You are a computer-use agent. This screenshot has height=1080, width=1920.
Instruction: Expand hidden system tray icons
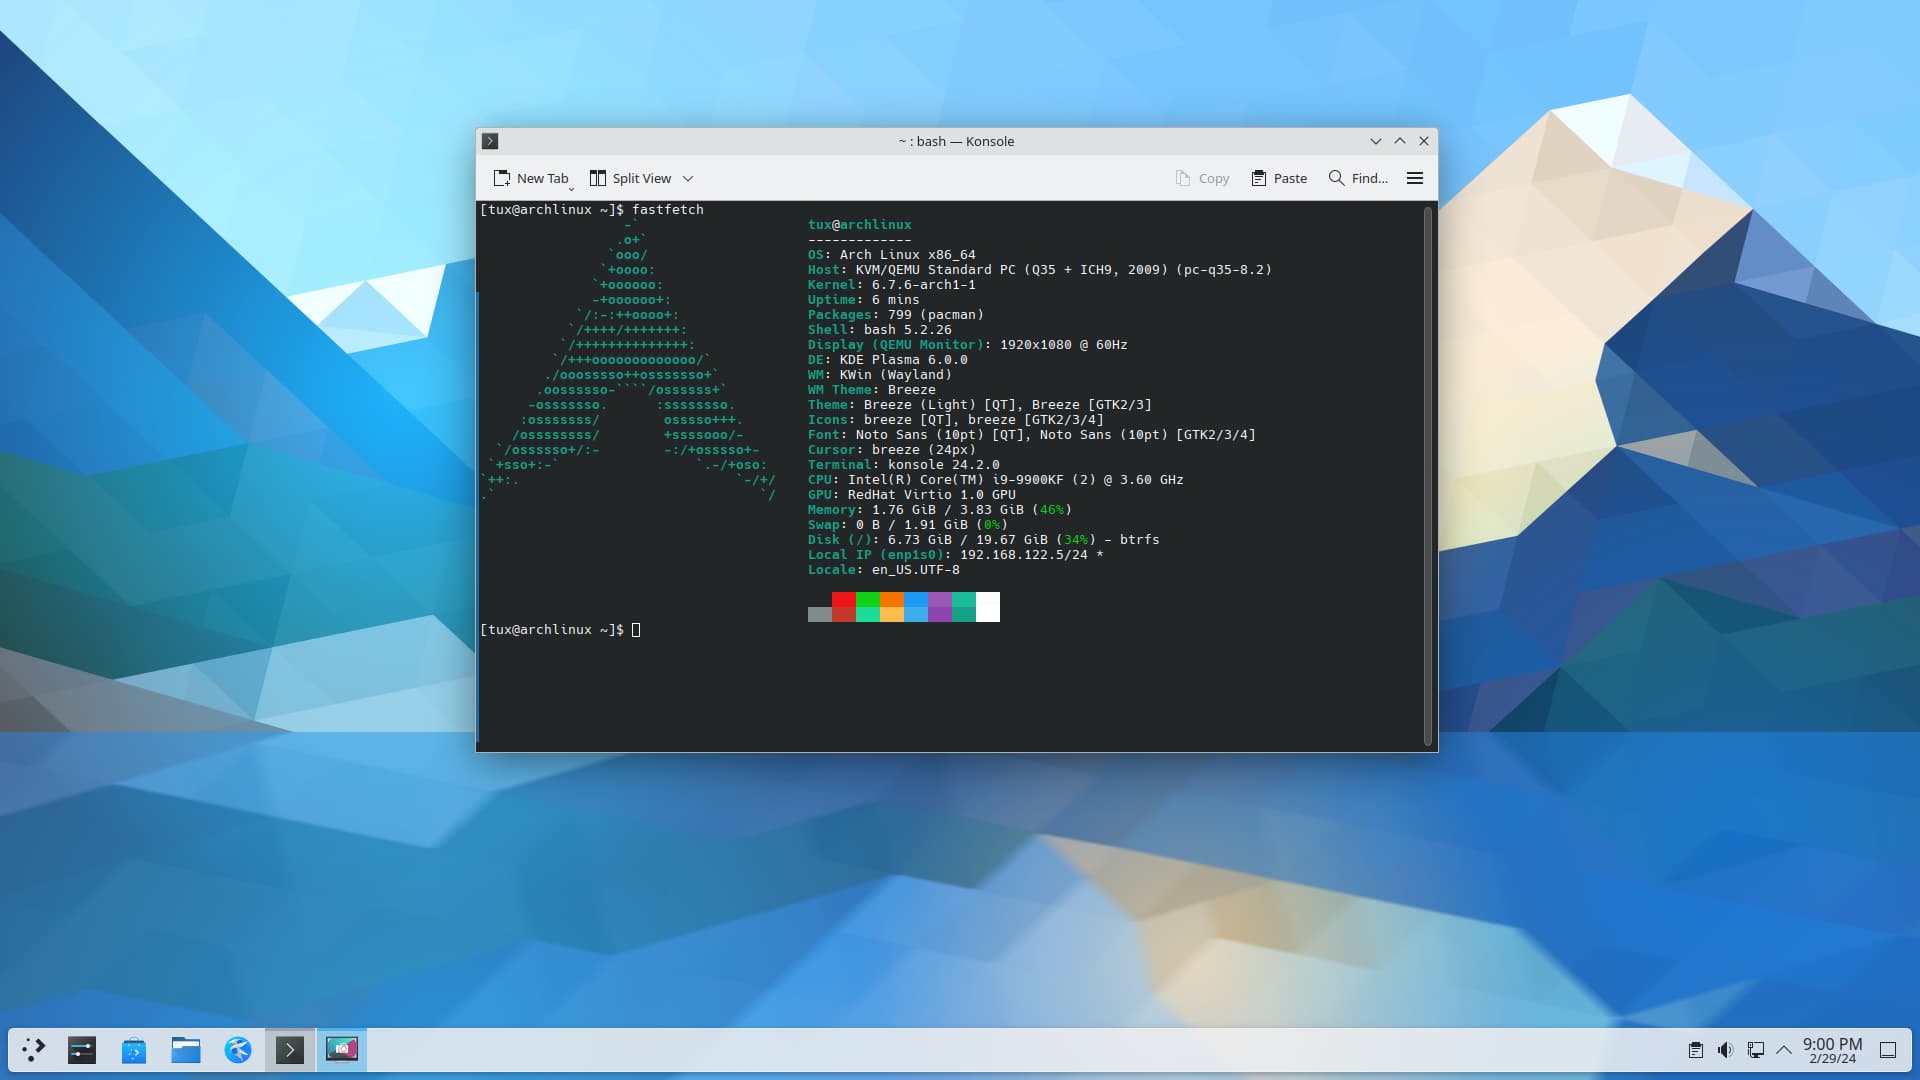coord(1784,1050)
